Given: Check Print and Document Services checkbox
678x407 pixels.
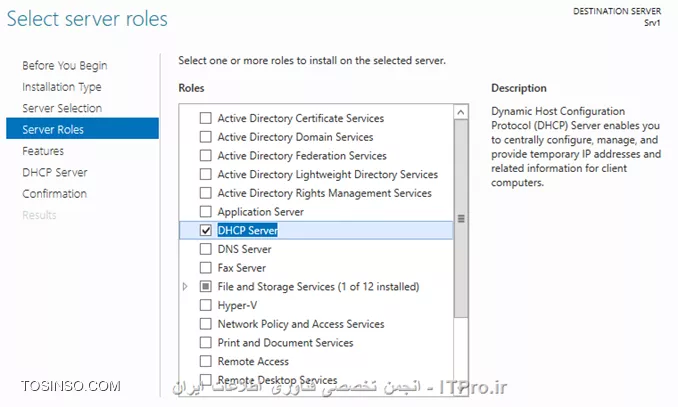Looking at the screenshot, I should [206, 343].
